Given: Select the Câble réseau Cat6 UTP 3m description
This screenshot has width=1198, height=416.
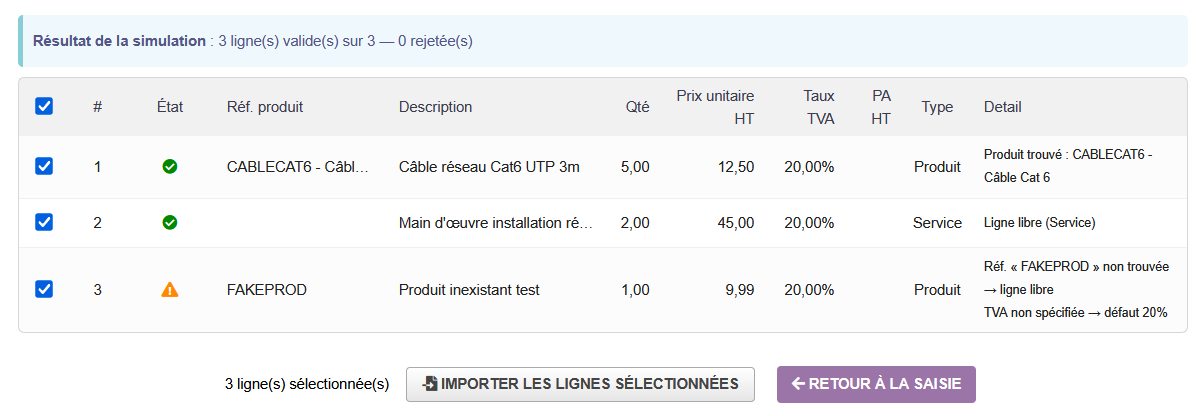Looking at the screenshot, I should pyautogui.click(x=489, y=167).
